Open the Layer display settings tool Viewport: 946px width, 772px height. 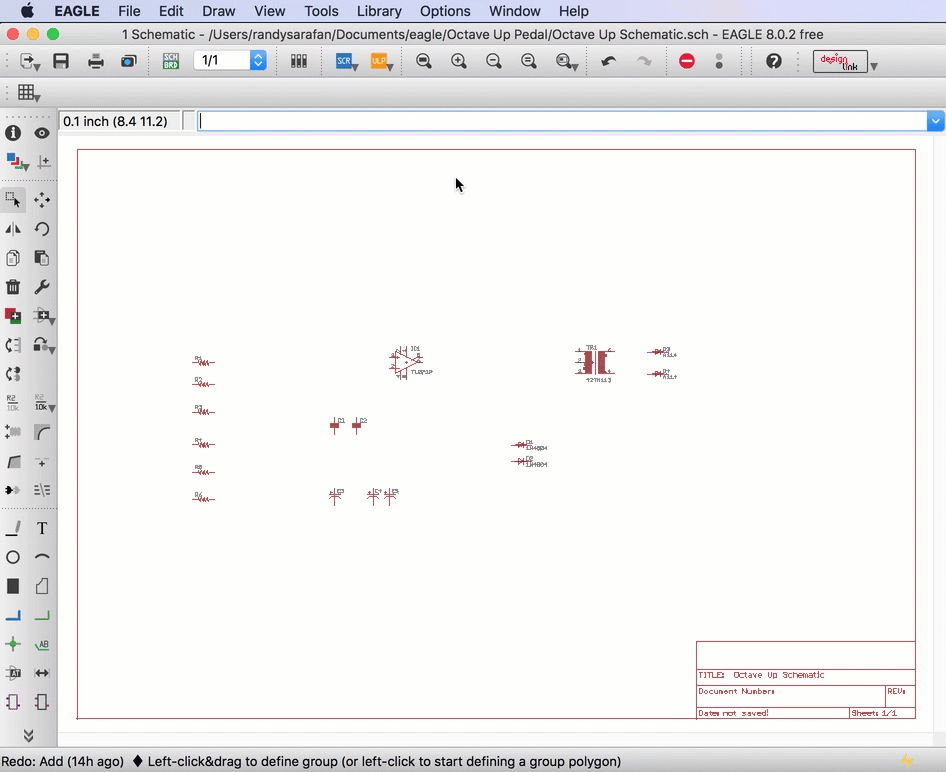(x=16, y=162)
